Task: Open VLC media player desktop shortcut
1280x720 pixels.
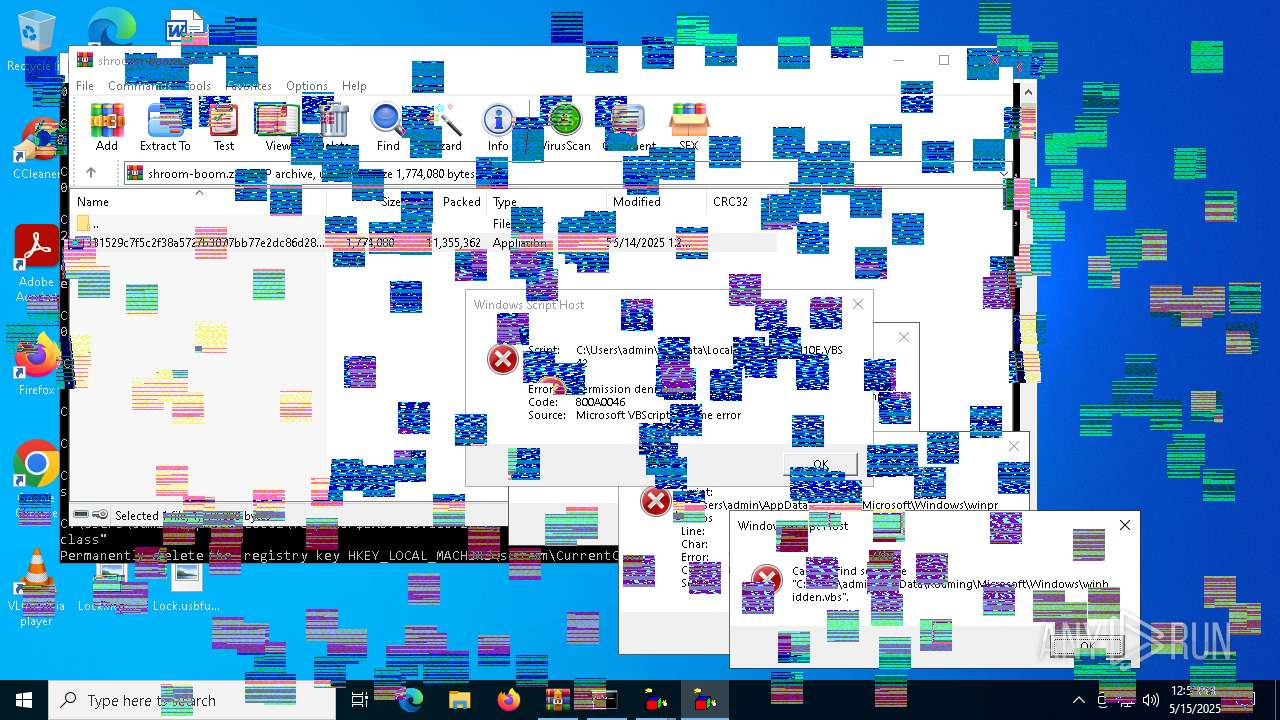Action: pyautogui.click(x=37, y=588)
